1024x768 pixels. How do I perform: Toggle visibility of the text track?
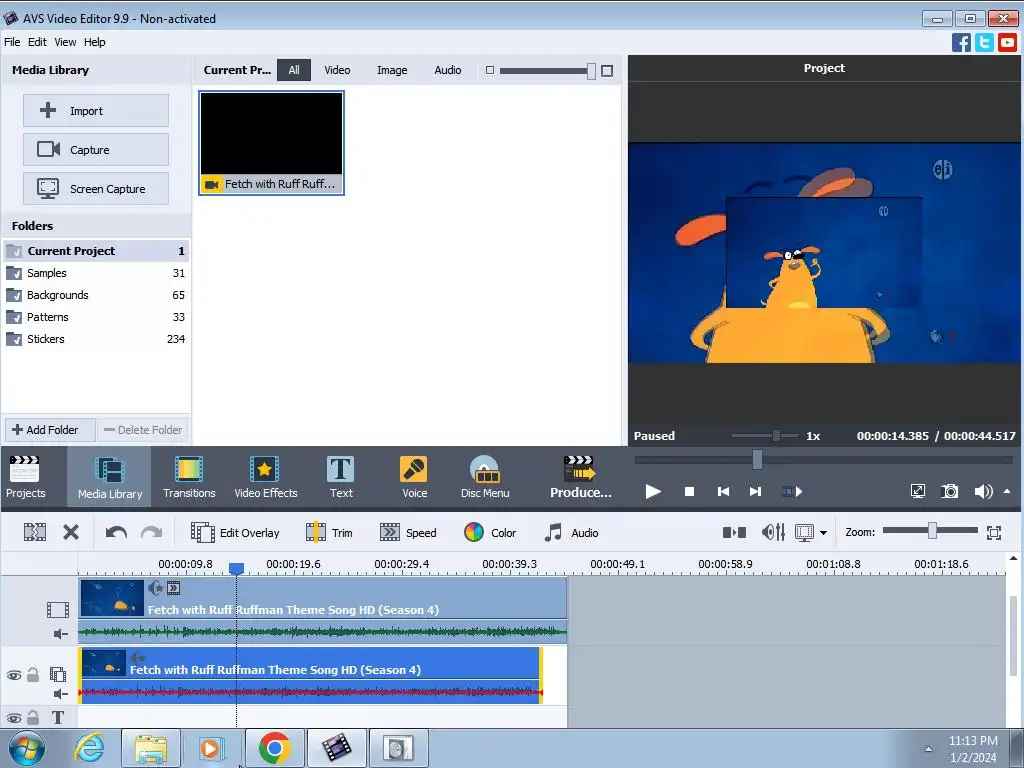(13, 718)
